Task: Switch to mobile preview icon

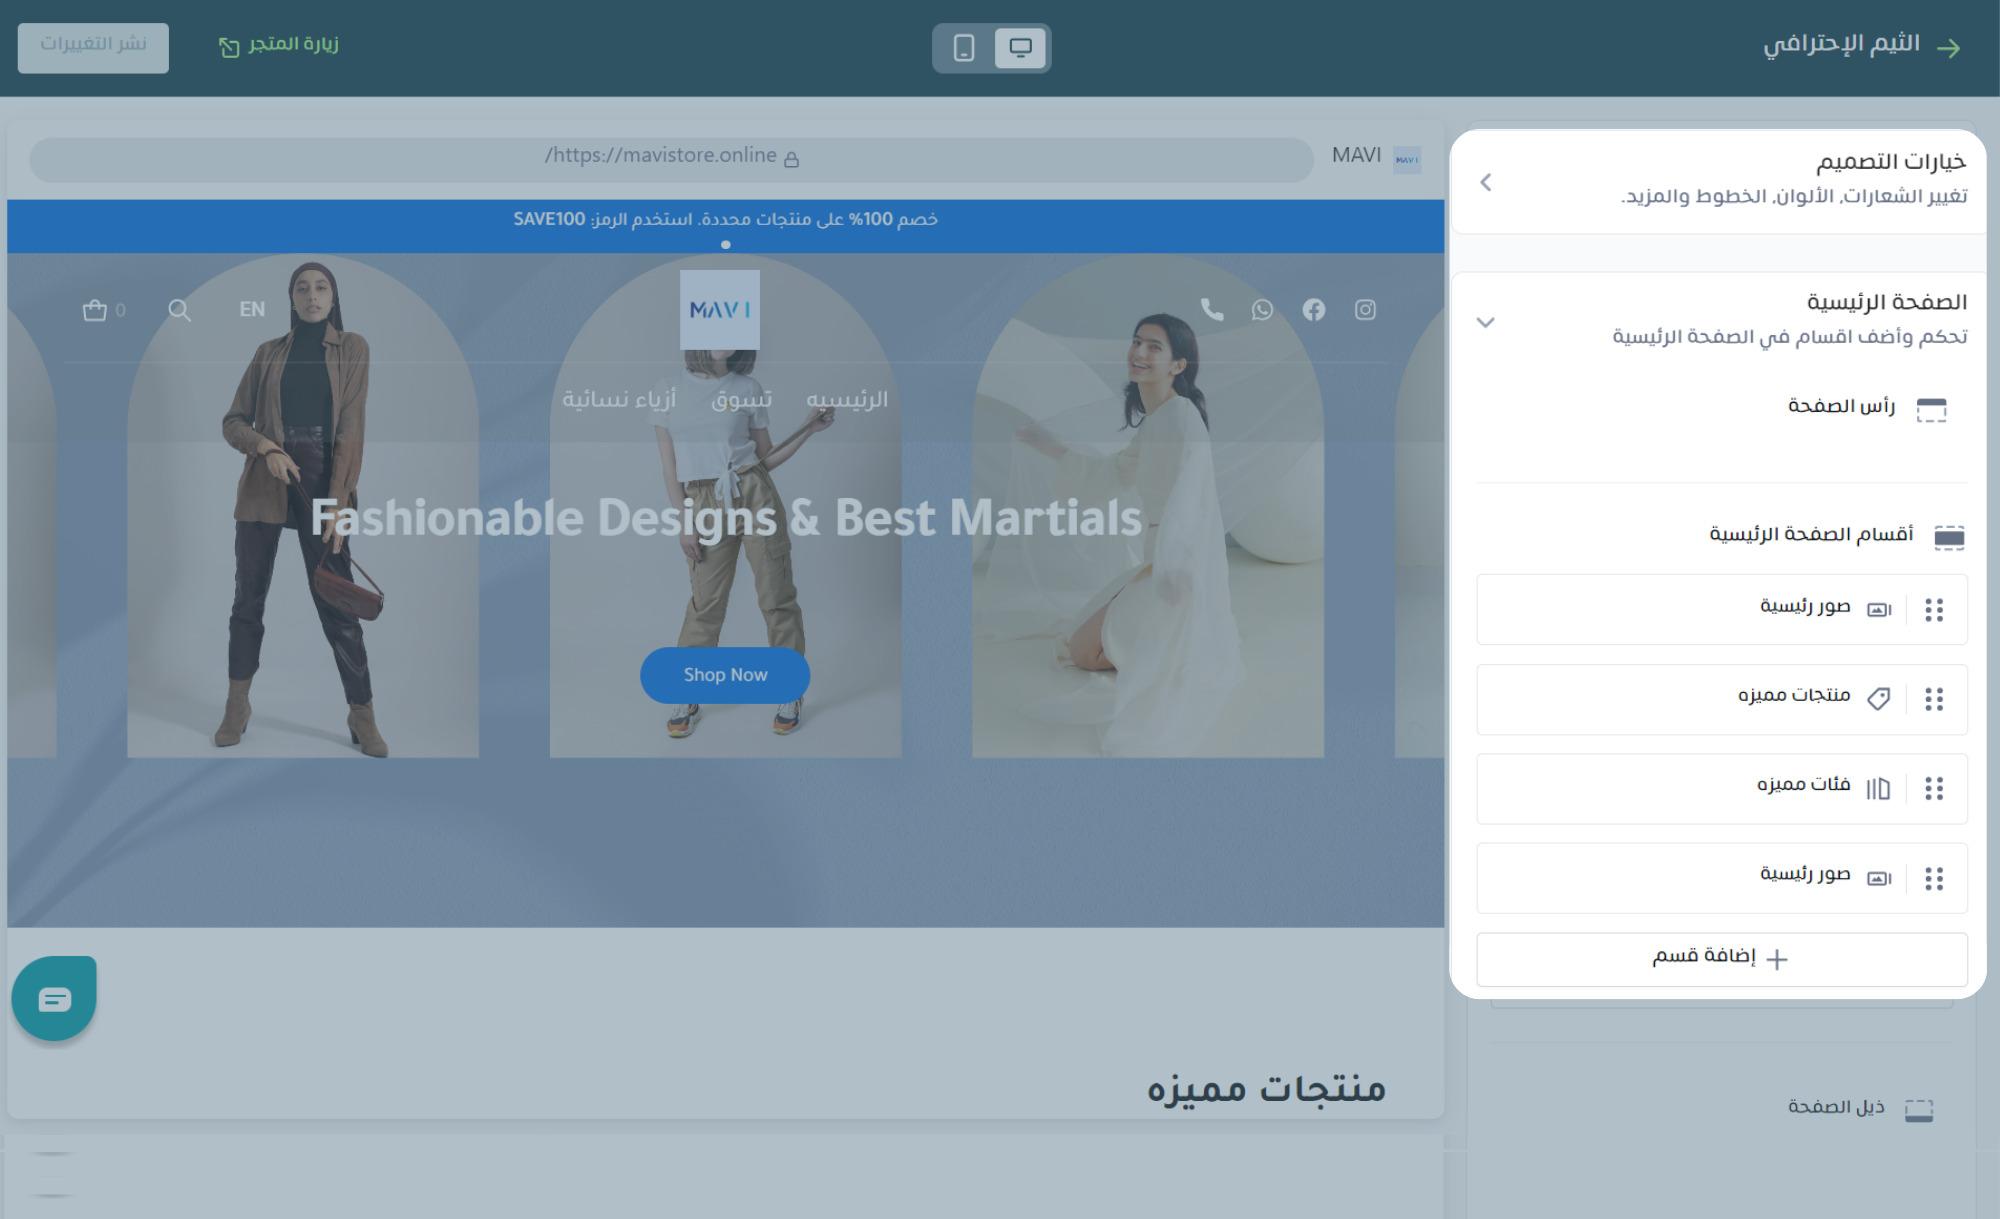Action: (x=964, y=48)
